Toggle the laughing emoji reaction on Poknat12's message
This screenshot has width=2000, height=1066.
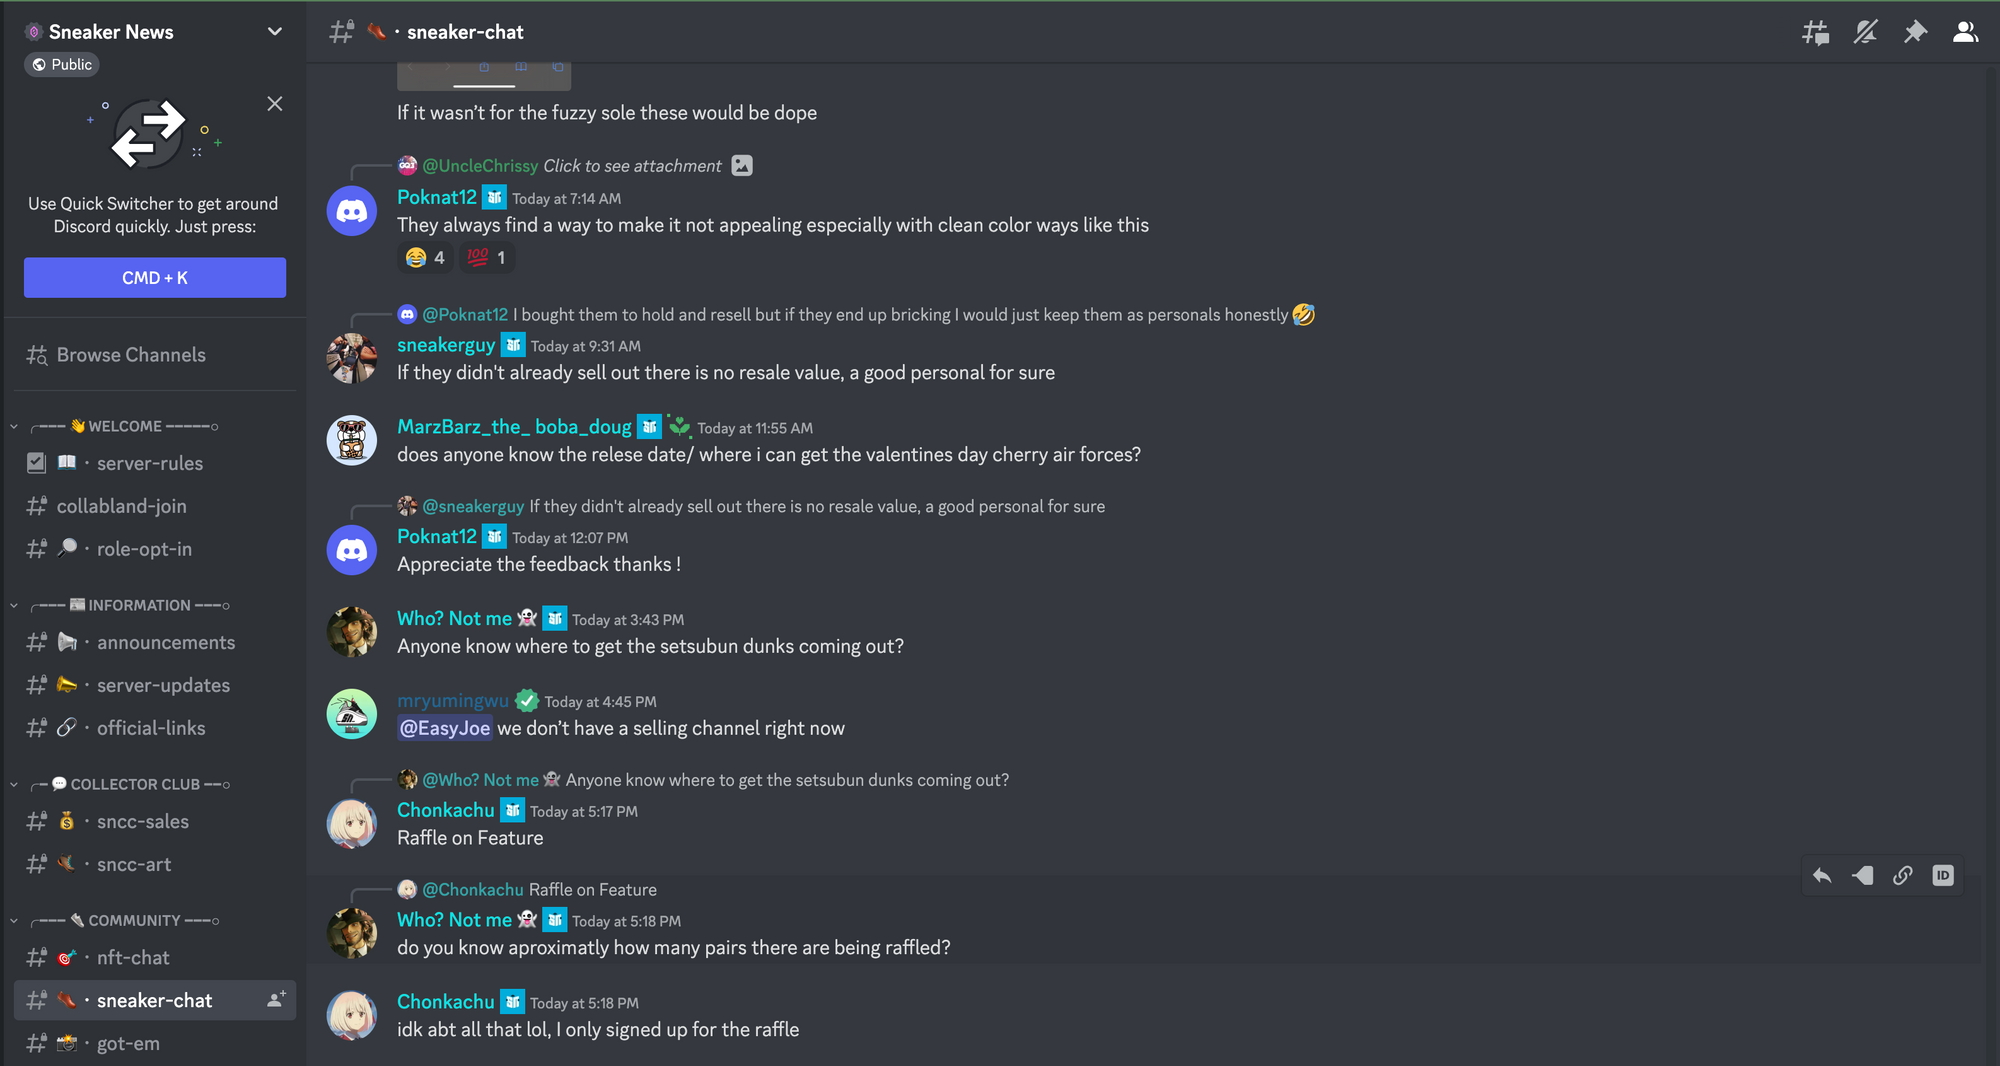(425, 257)
